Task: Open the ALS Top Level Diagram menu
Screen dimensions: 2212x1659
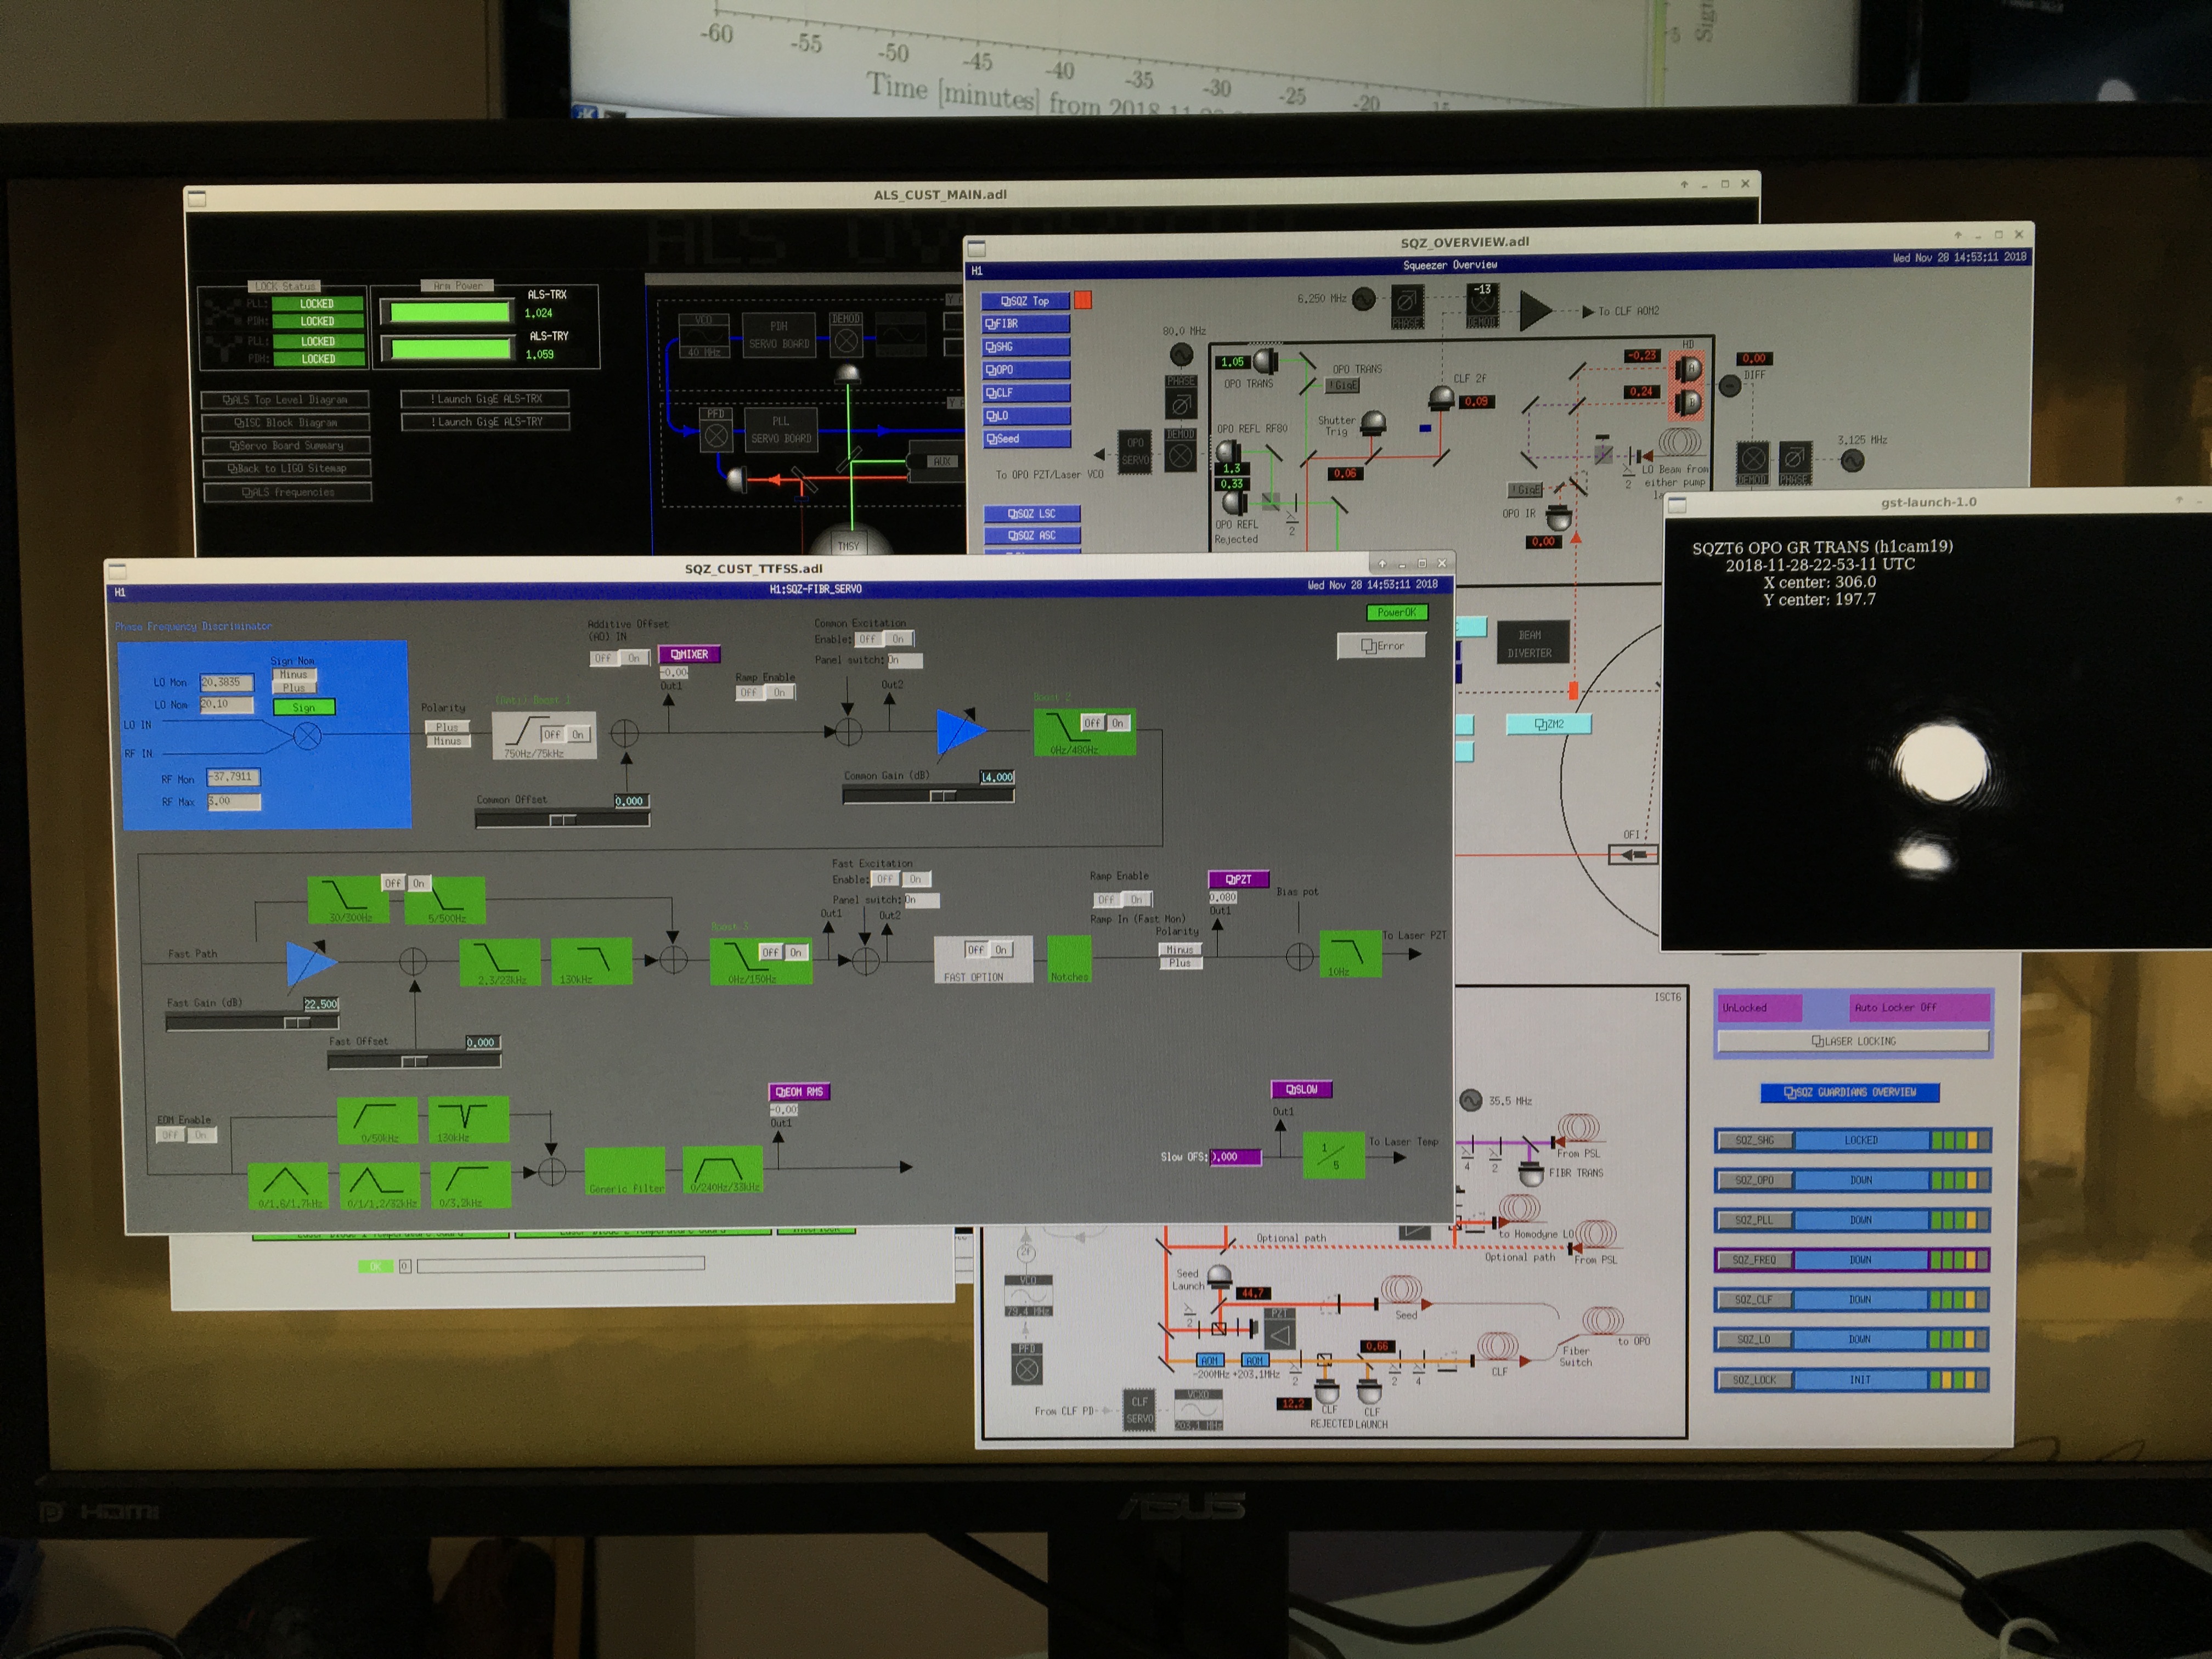Action: (285, 399)
